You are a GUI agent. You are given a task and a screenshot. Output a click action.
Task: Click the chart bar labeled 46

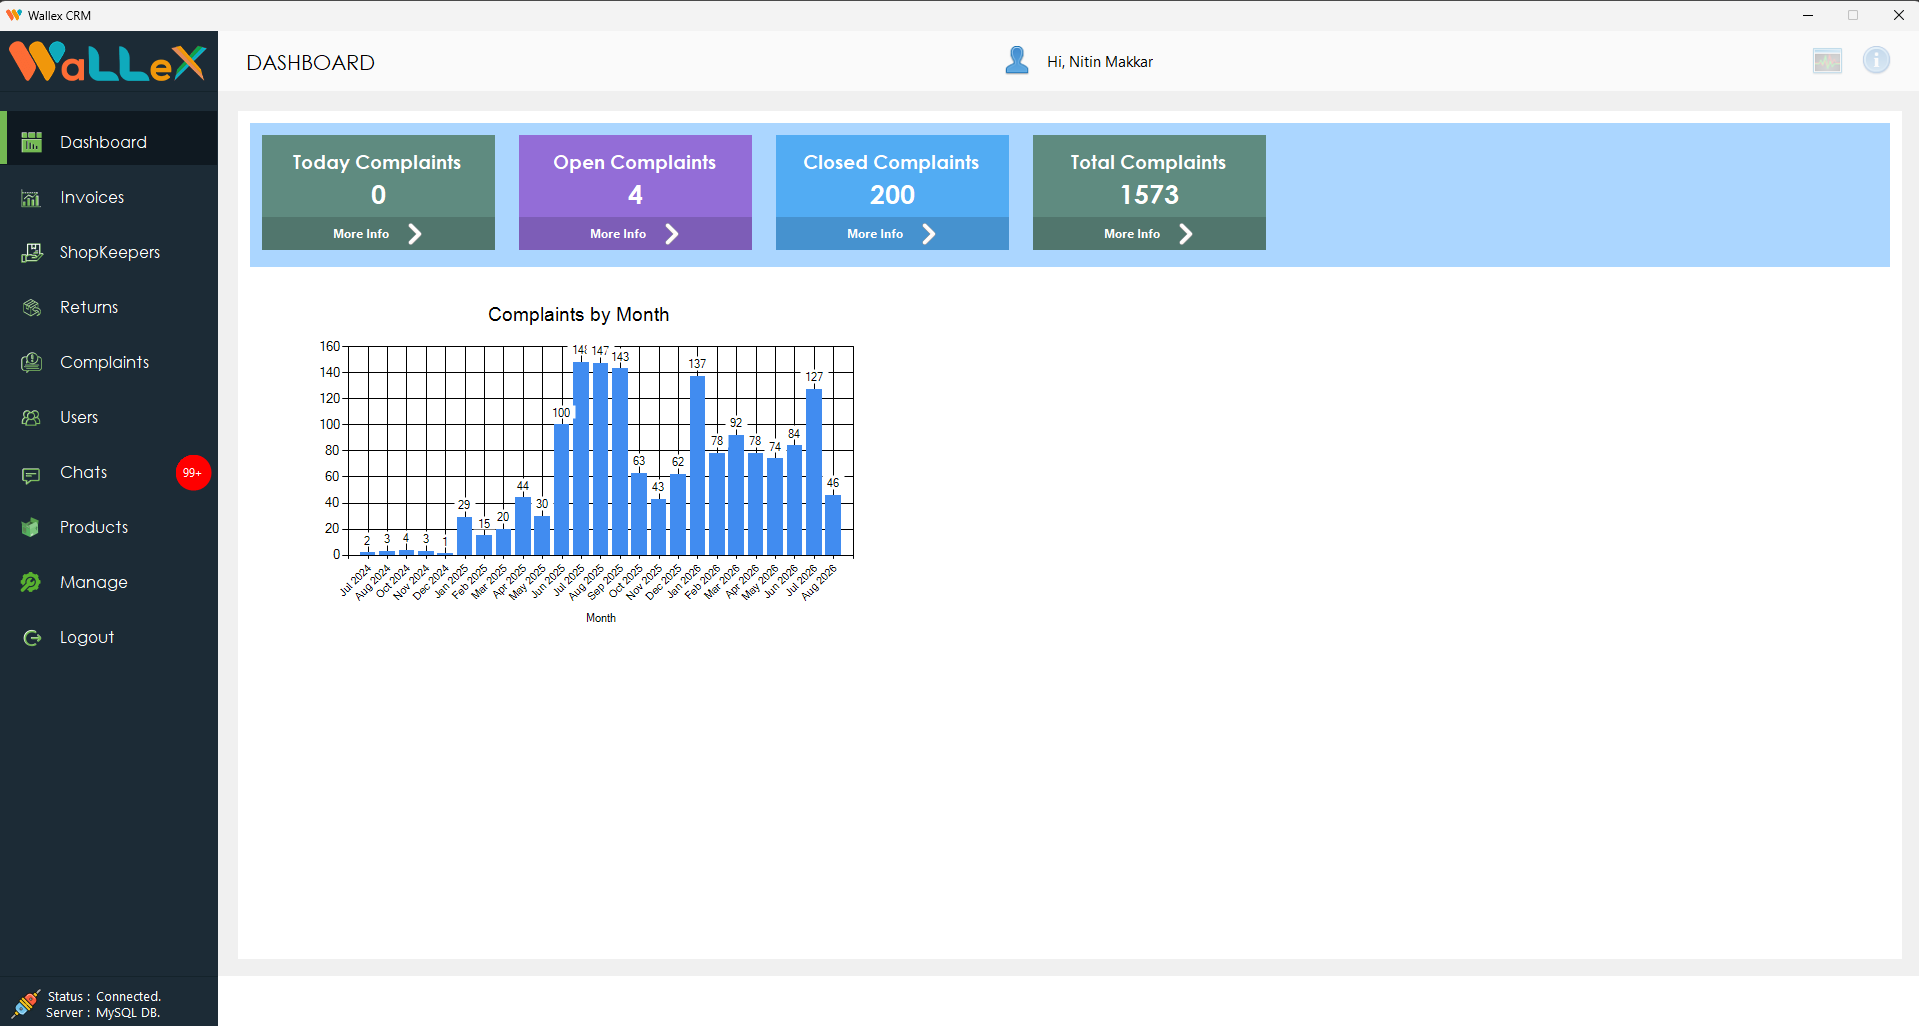tap(833, 525)
